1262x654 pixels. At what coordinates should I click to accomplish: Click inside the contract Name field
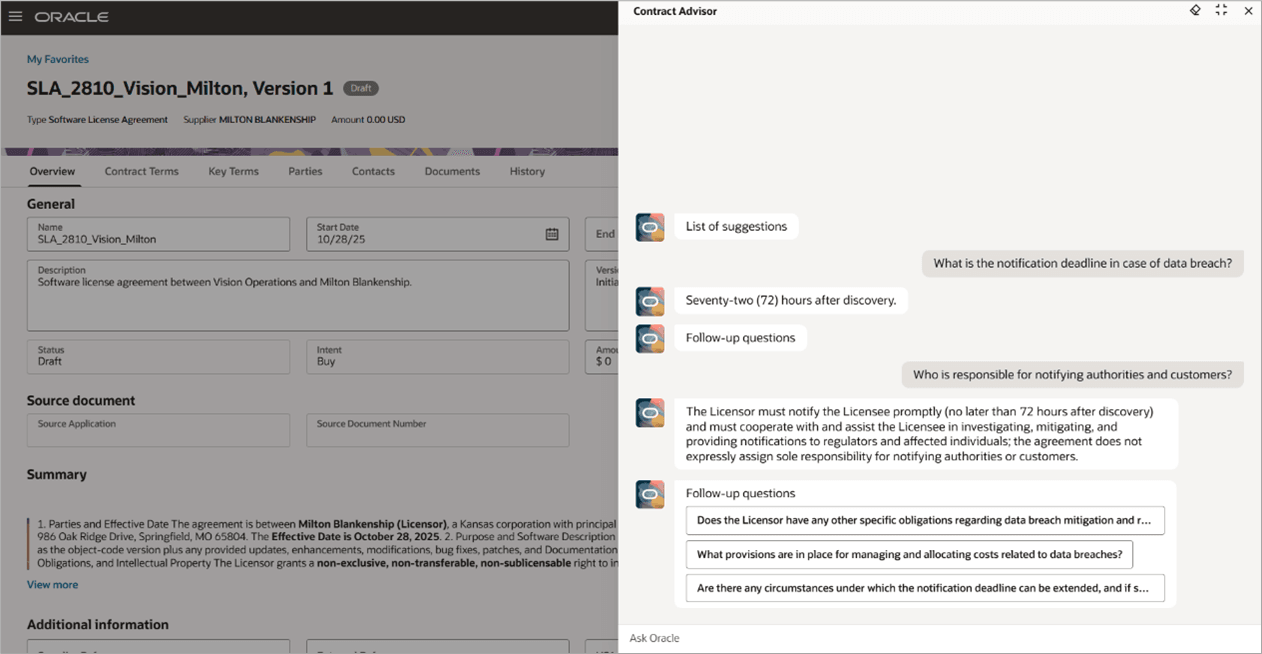click(158, 238)
